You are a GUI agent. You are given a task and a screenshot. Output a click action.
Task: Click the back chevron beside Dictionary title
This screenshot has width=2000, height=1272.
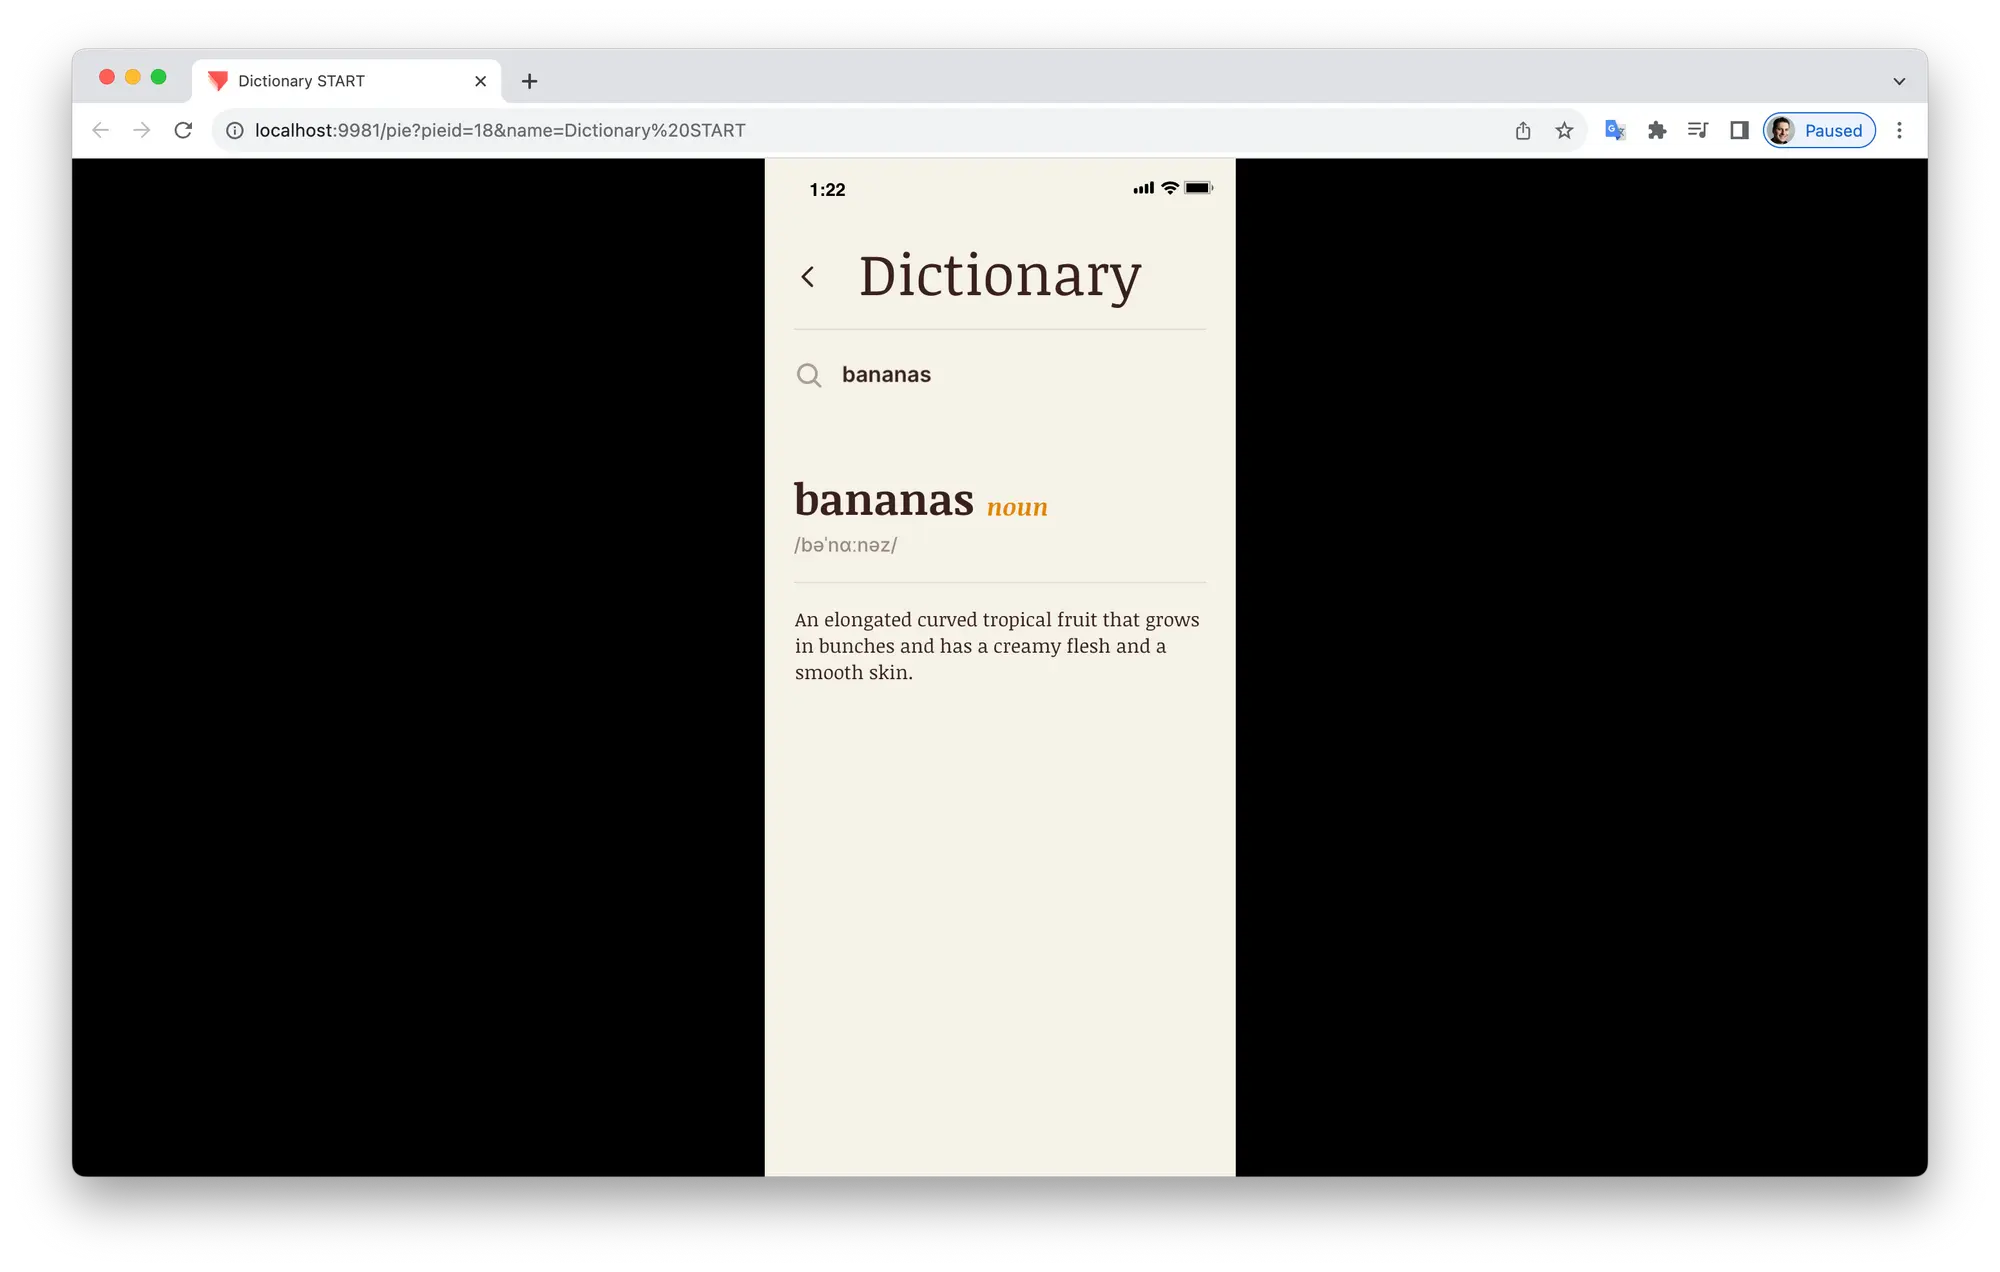point(808,277)
